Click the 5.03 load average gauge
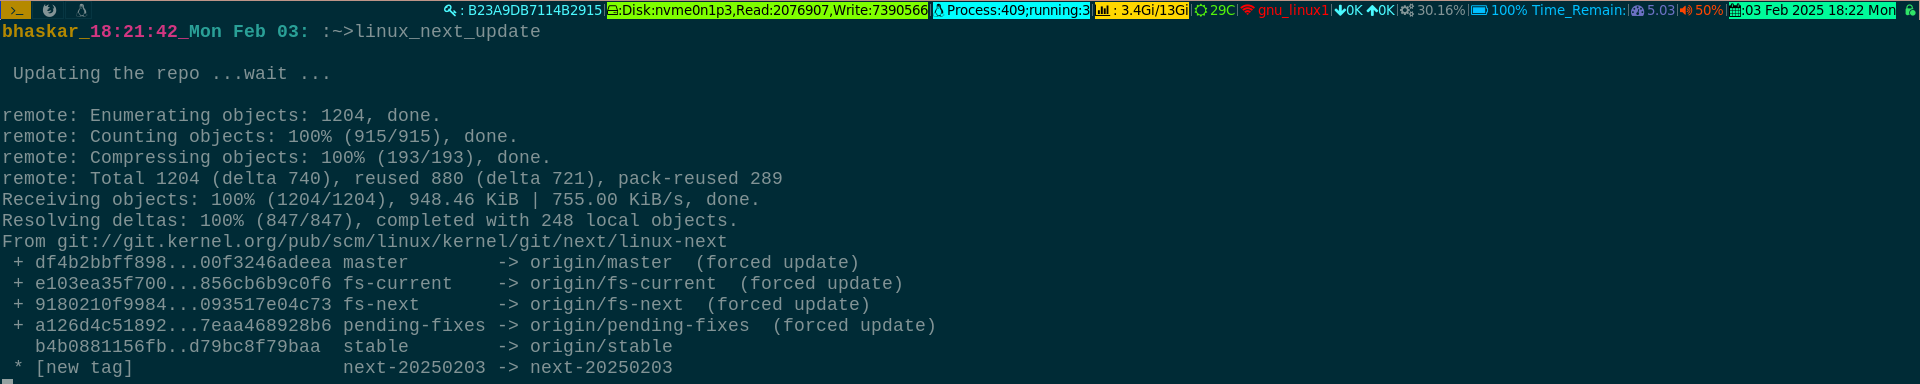Screen dimensions: 1920x384 (1653, 10)
